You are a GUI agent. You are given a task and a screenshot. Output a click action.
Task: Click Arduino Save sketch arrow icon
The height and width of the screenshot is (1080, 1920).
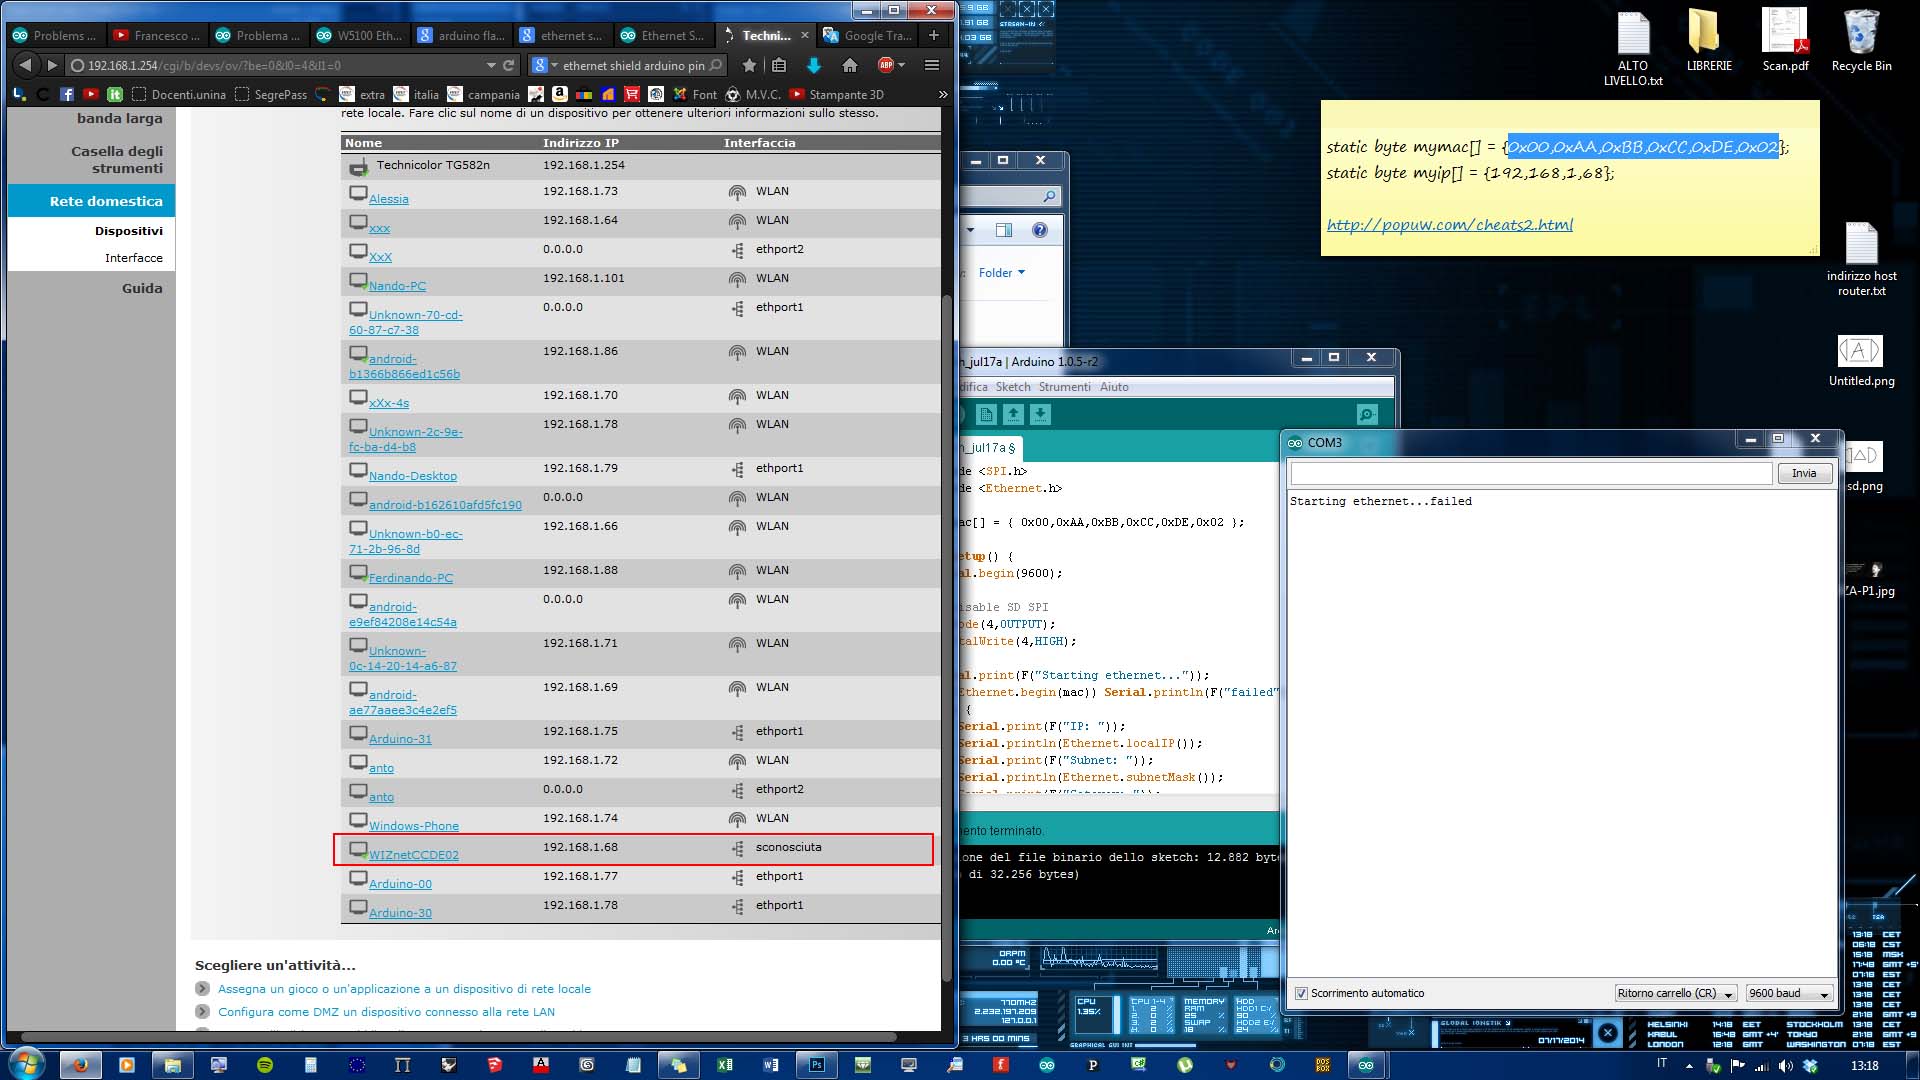coord(1040,414)
